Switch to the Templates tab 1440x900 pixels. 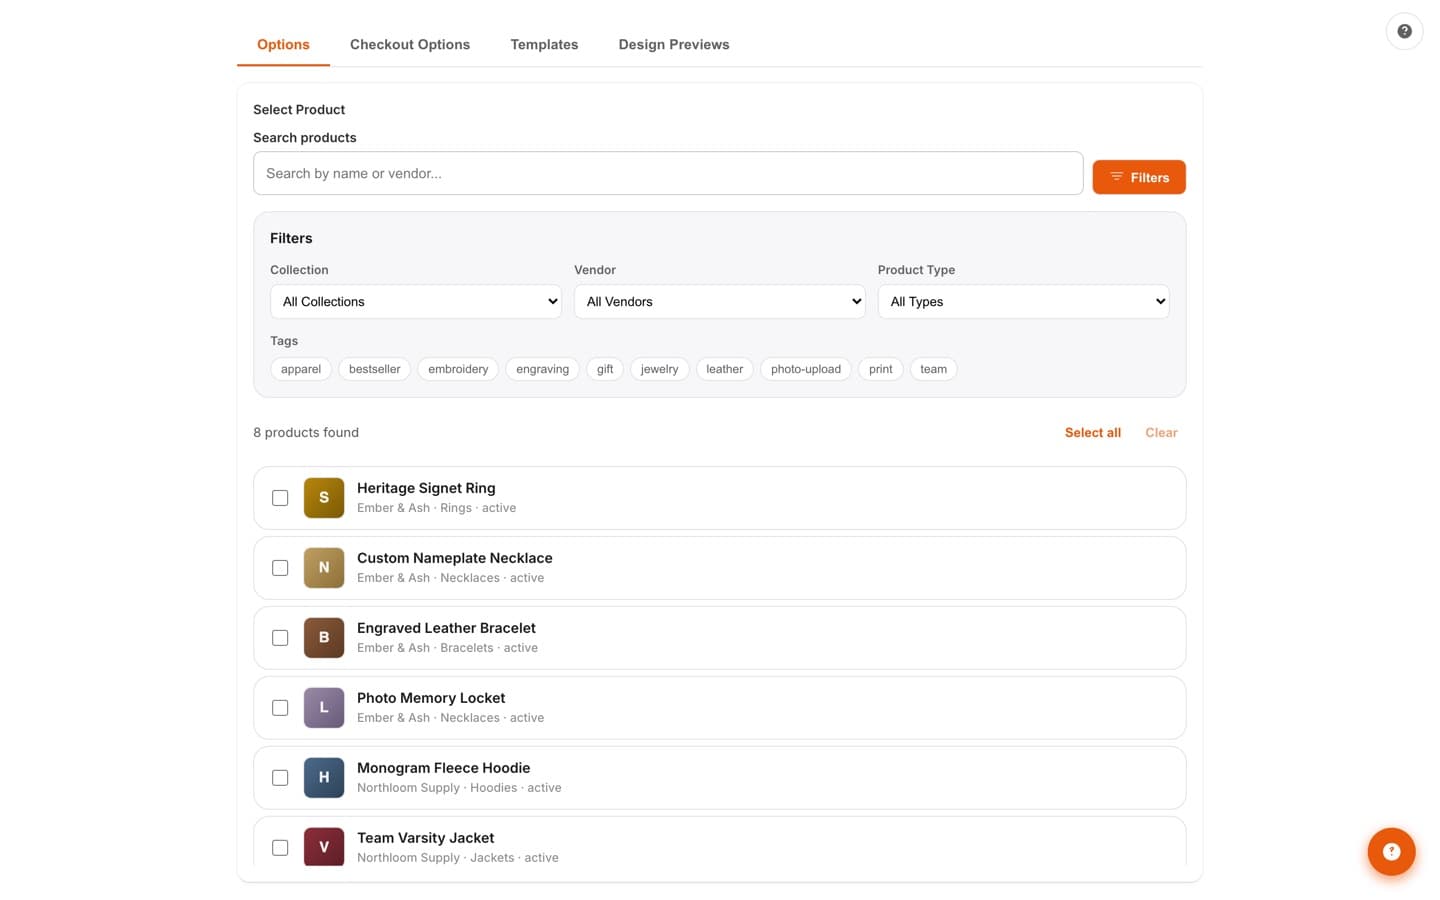point(544,44)
